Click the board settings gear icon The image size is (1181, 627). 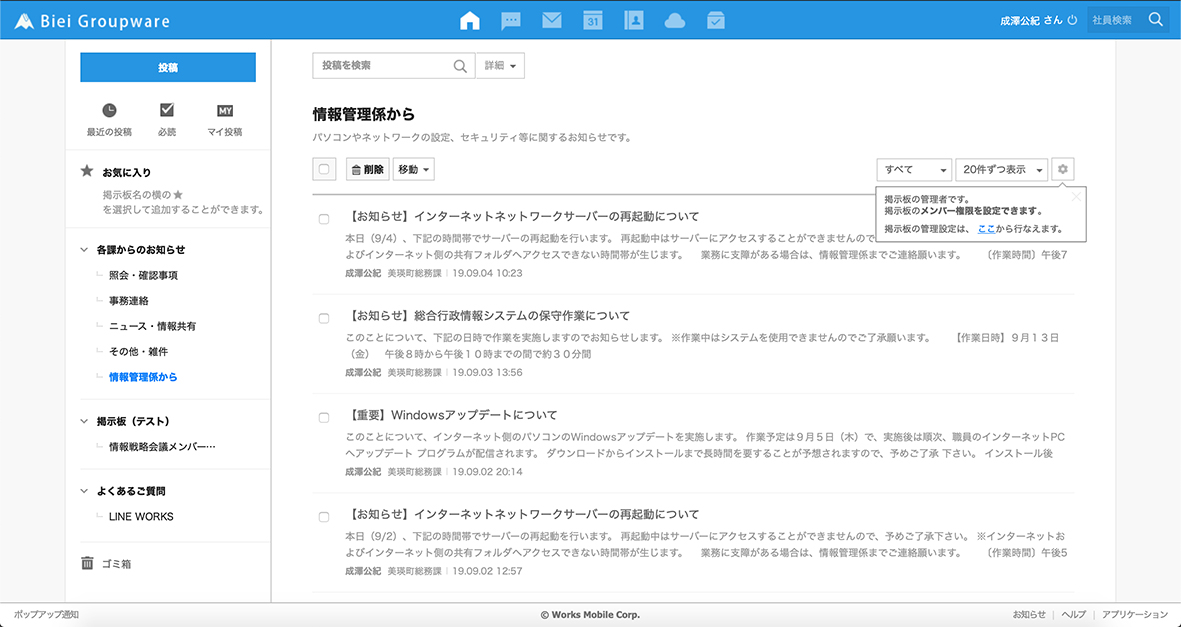1063,170
